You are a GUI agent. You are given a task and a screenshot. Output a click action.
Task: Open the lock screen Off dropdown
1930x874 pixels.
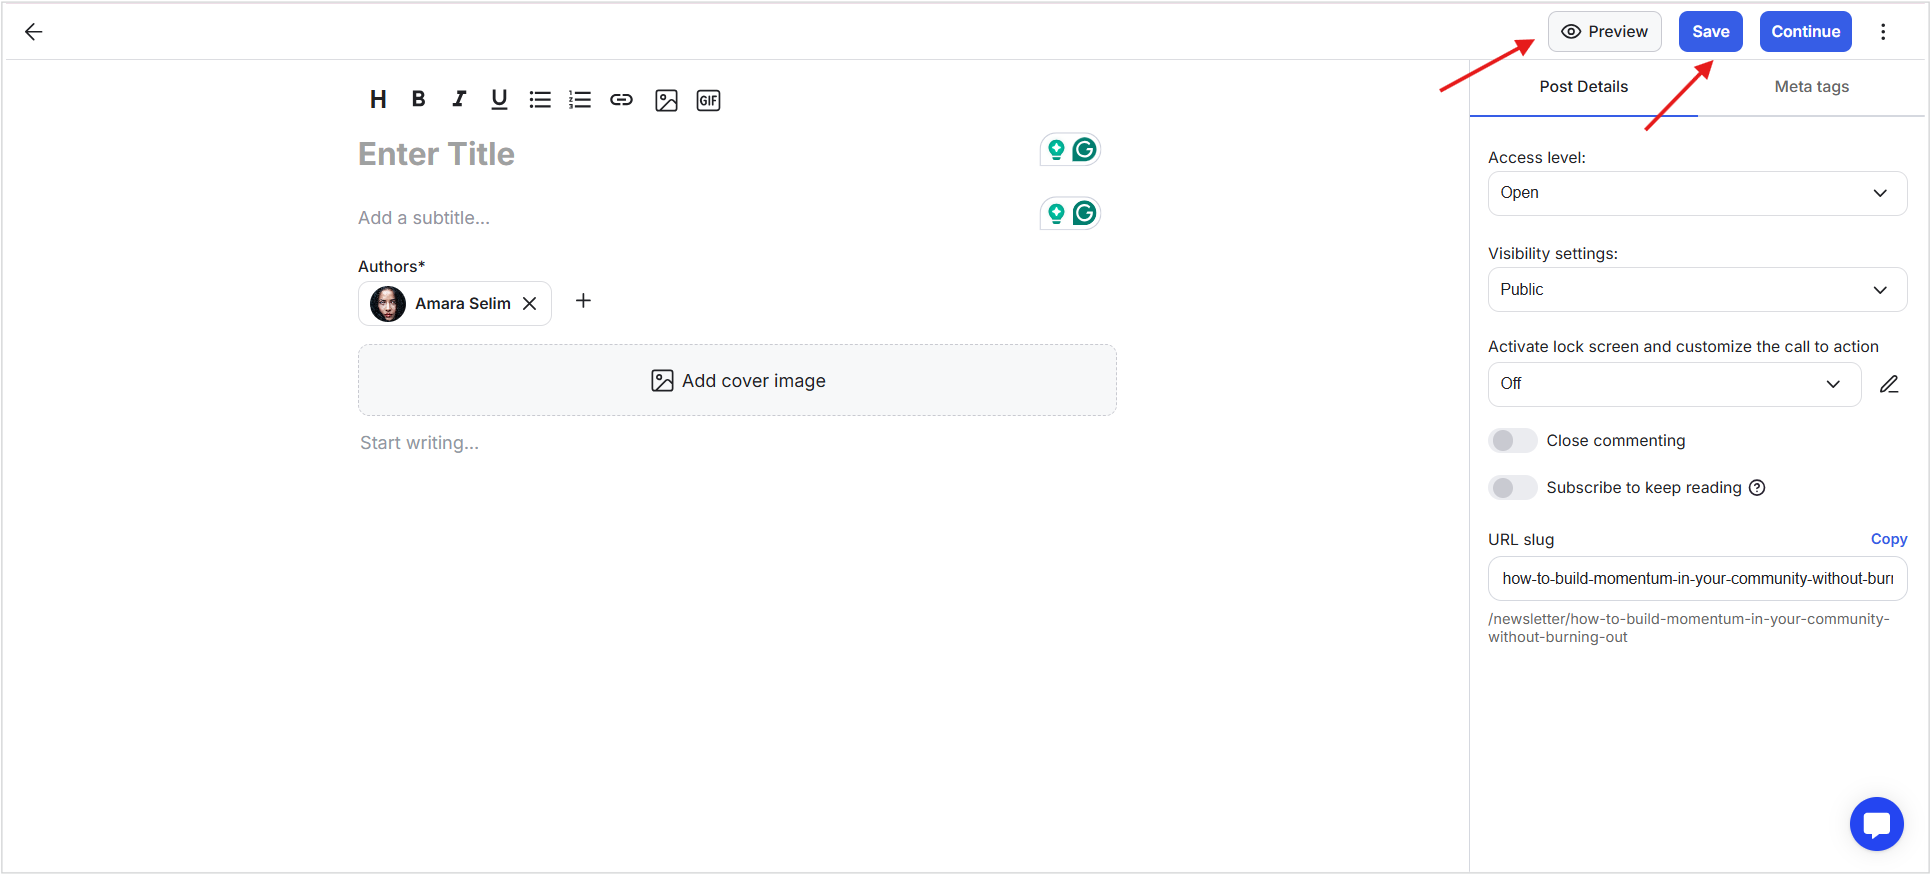coord(1674,384)
